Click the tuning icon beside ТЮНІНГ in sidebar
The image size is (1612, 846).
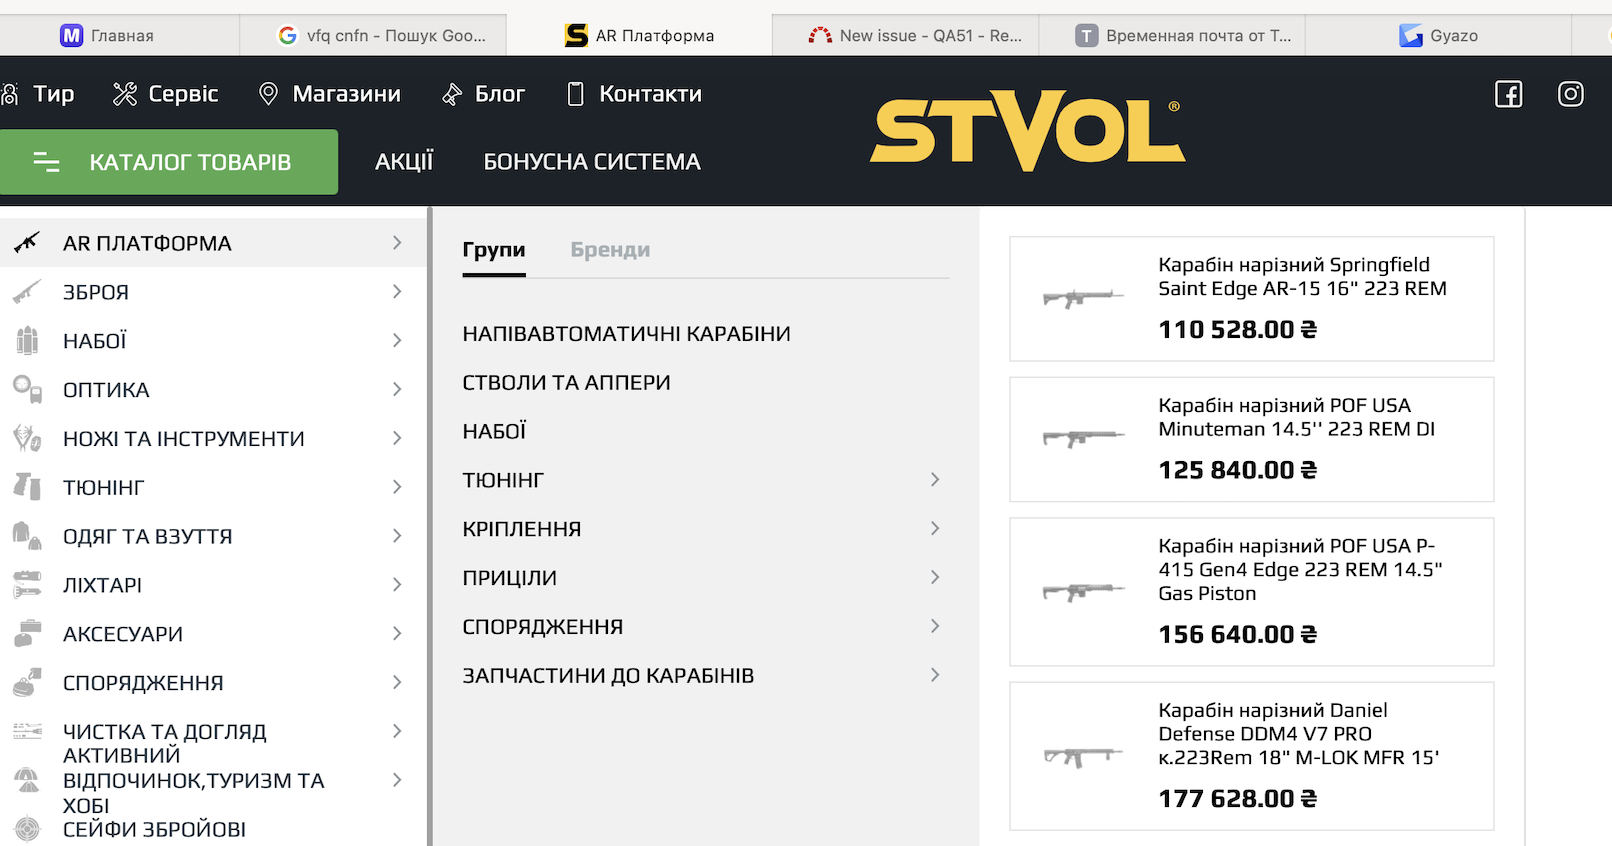(x=27, y=487)
